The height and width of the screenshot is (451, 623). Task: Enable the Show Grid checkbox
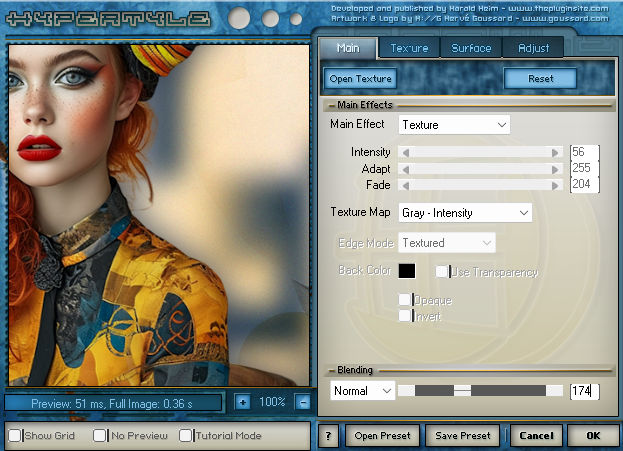click(x=15, y=436)
